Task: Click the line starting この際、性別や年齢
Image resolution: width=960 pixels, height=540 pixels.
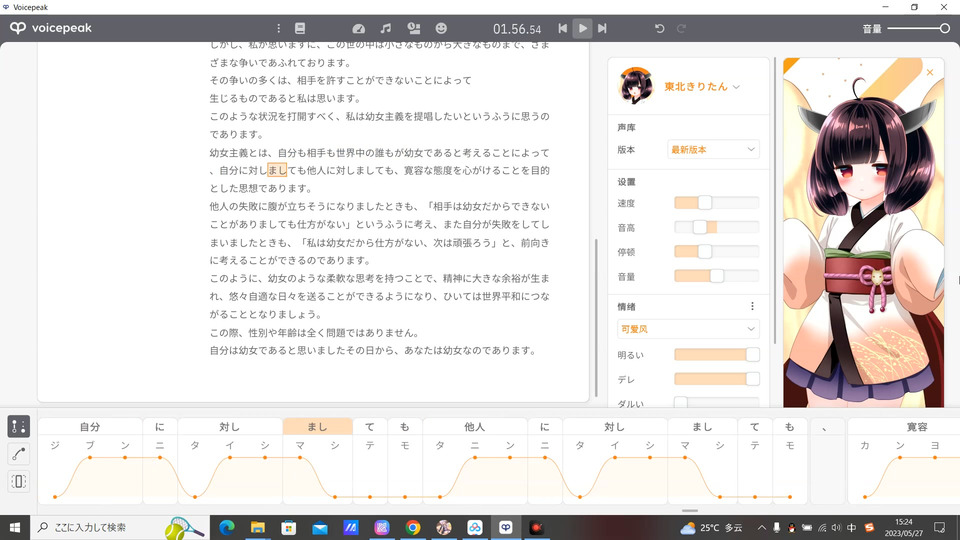Action: [315, 333]
